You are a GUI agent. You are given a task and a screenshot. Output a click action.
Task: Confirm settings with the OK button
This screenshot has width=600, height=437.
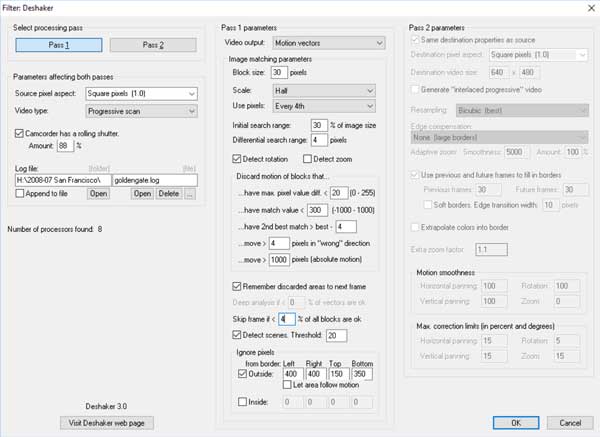515,423
